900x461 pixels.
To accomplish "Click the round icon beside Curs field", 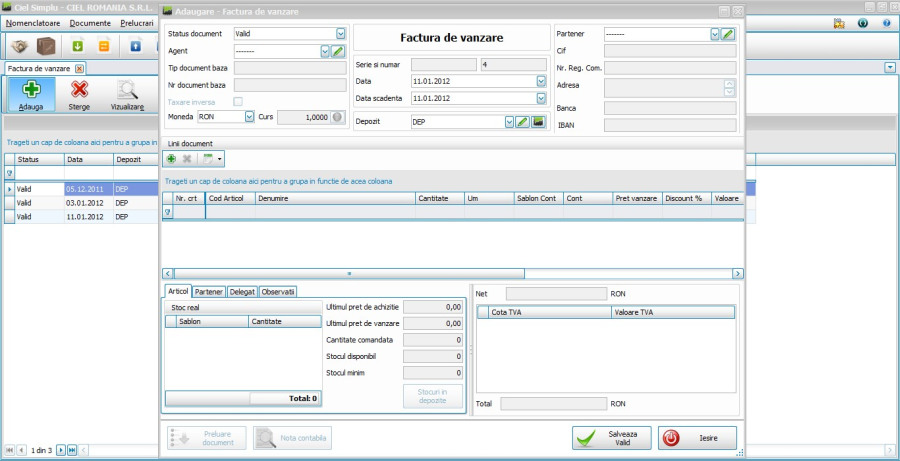I will click(337, 117).
